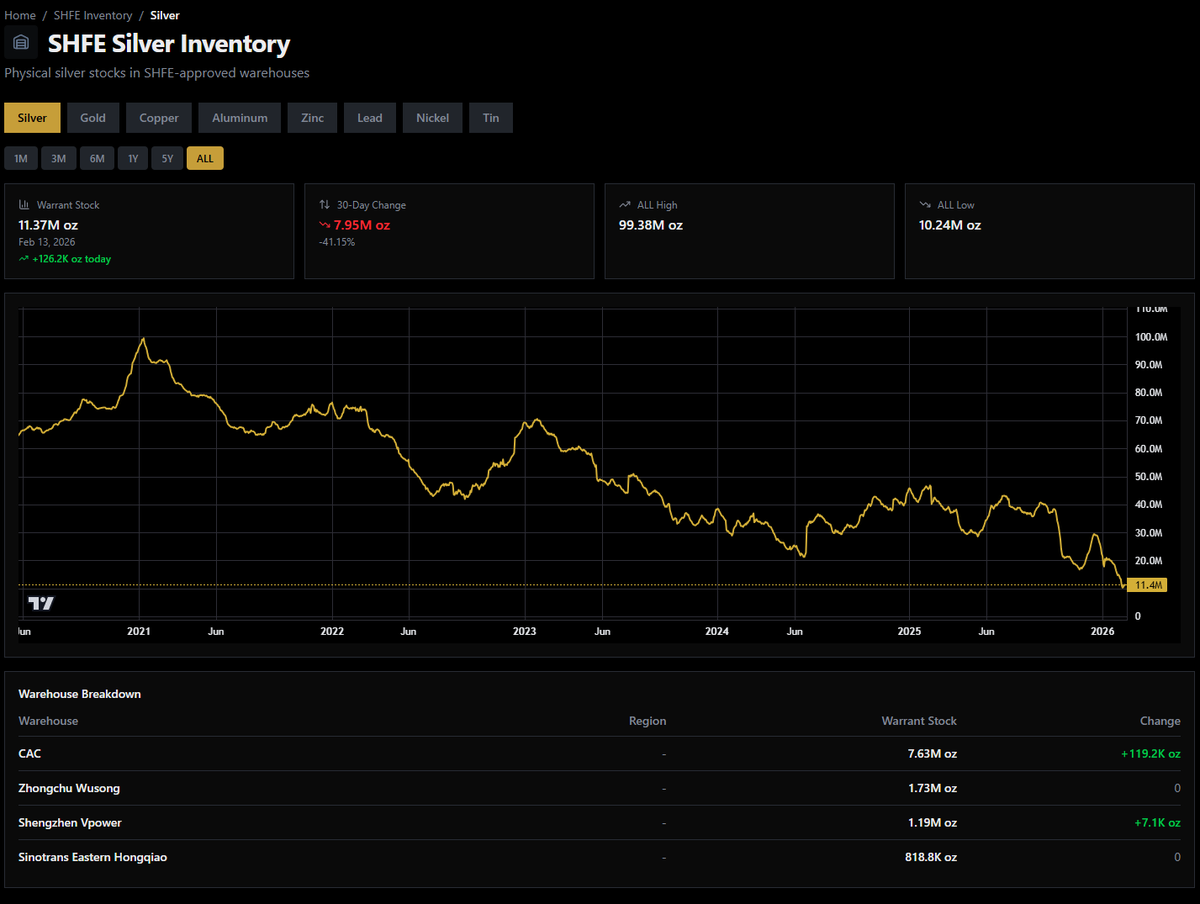
Task: Switch to the Tin metal tab
Action: pyautogui.click(x=491, y=118)
